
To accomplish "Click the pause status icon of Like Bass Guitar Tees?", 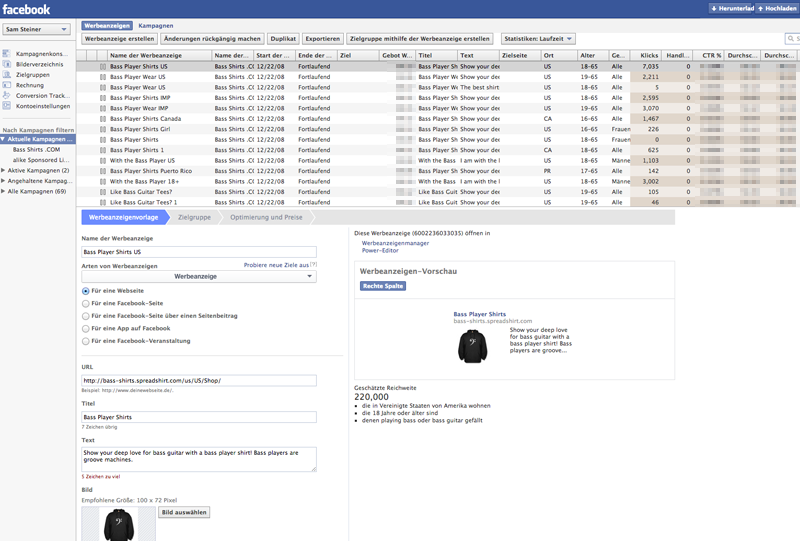I will (103, 192).
